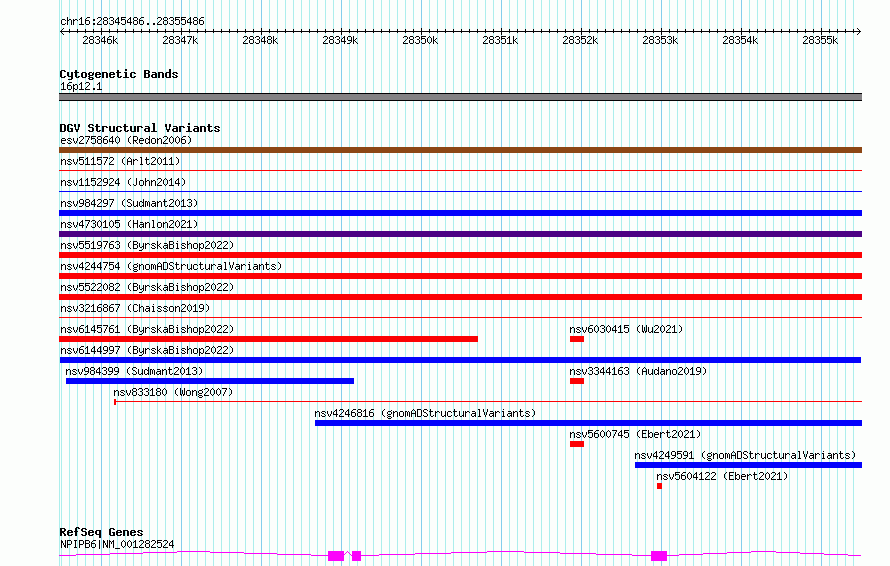The height and width of the screenshot is (566, 890).
Task: Click the 16p12.1 cytogenetic band bar
Action: (460, 97)
